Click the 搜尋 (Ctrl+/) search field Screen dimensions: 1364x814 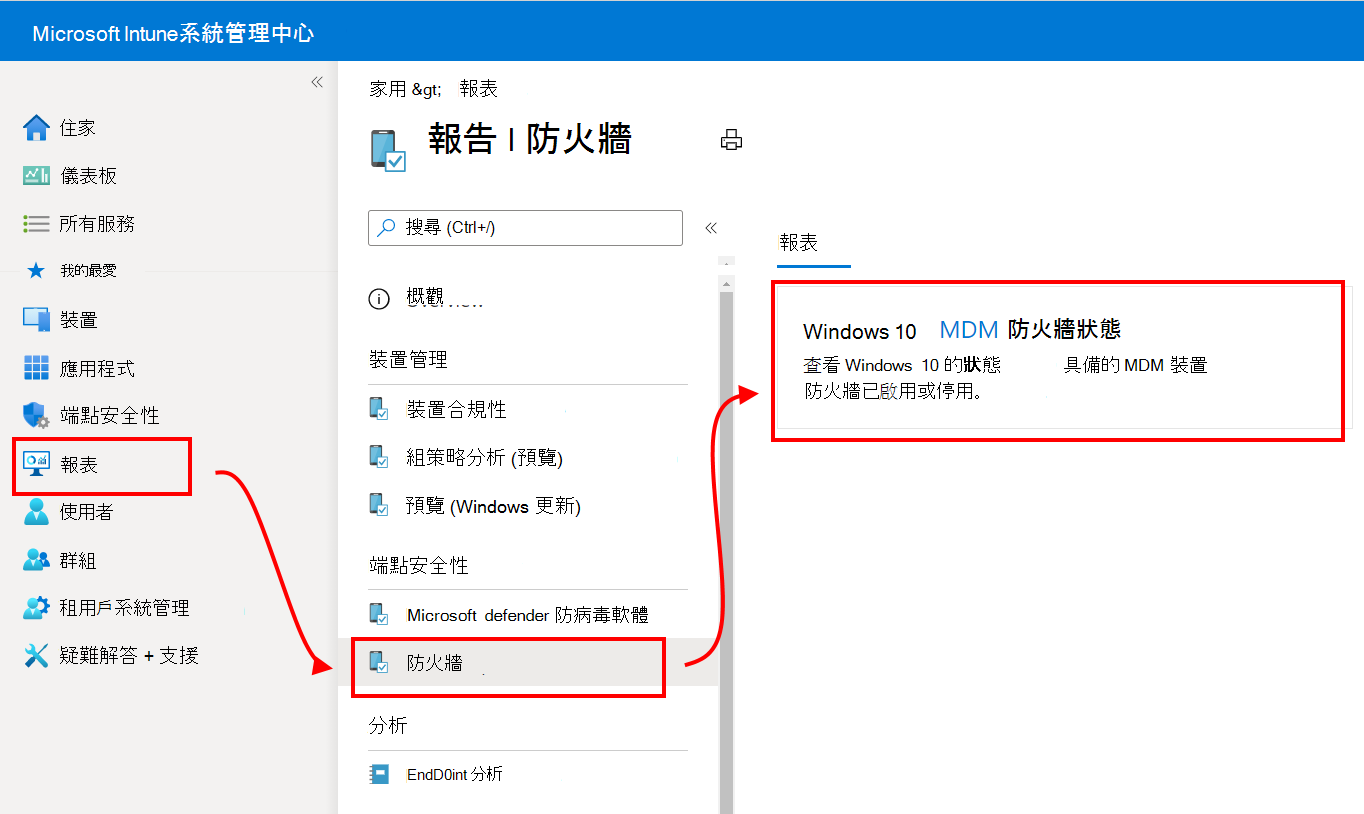526,228
